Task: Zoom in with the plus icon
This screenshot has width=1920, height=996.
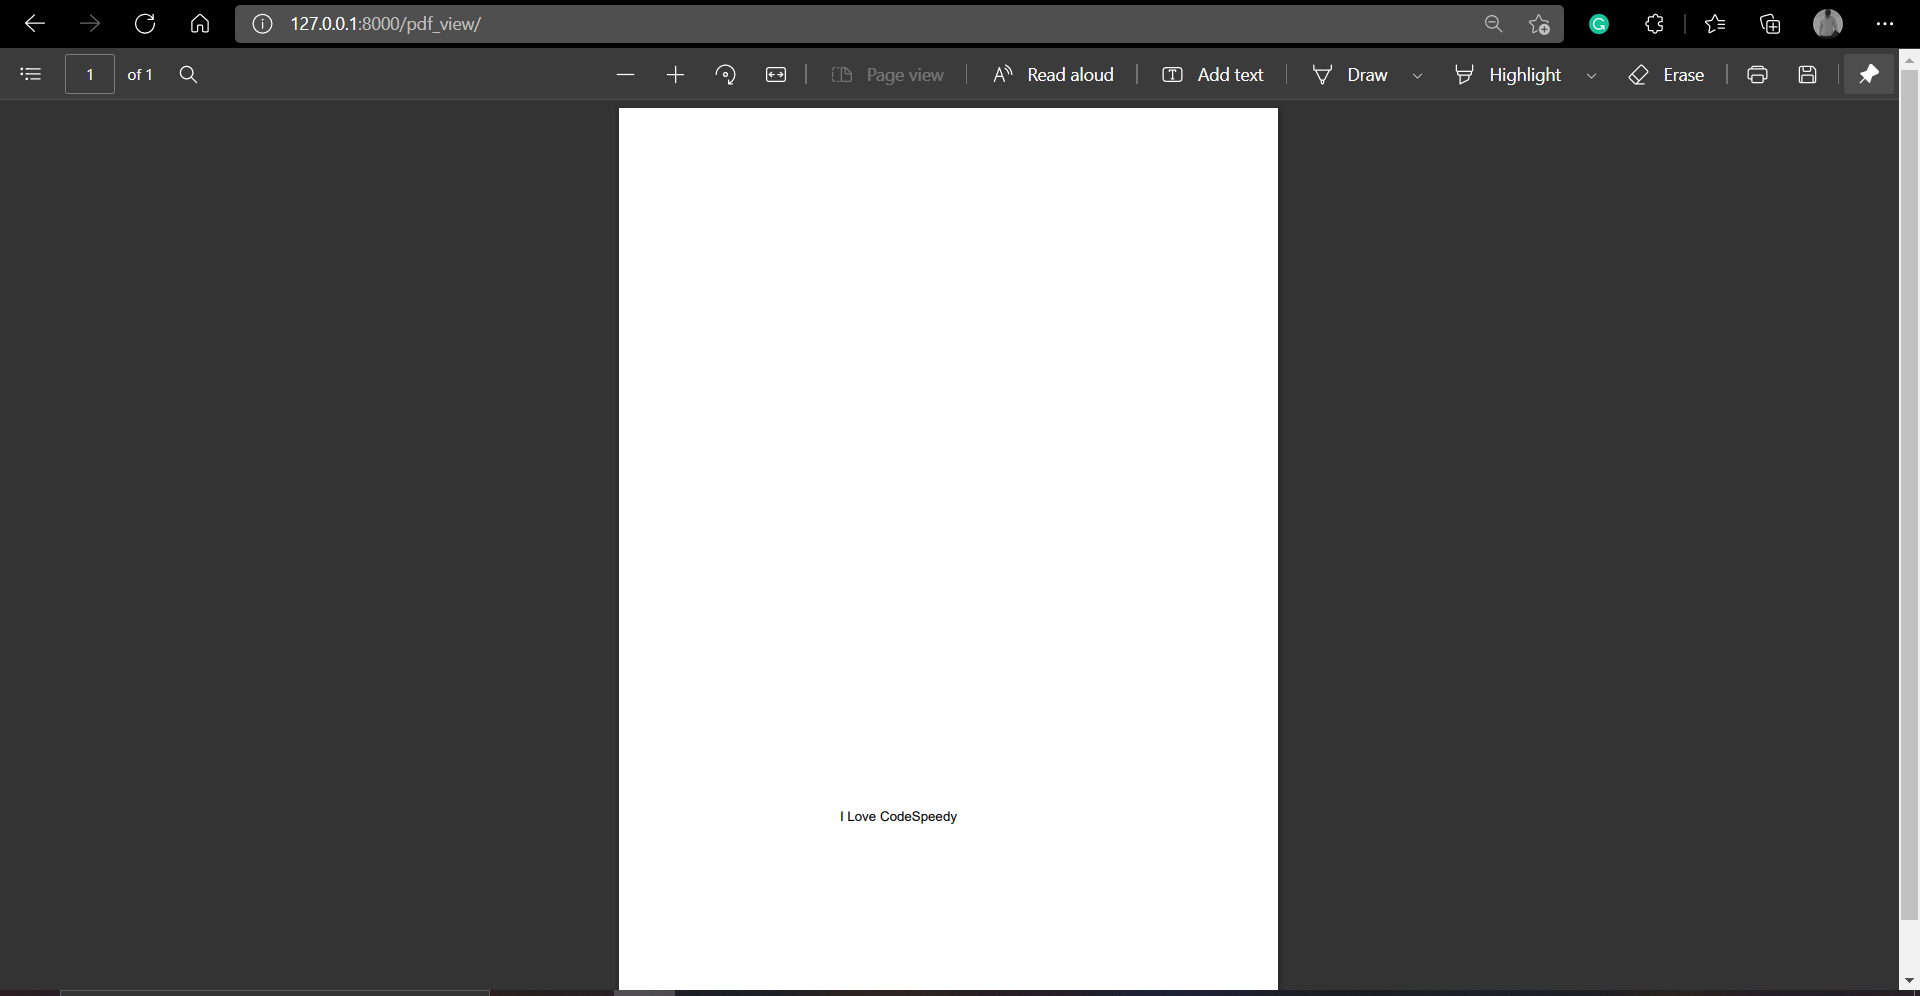Action: [675, 75]
